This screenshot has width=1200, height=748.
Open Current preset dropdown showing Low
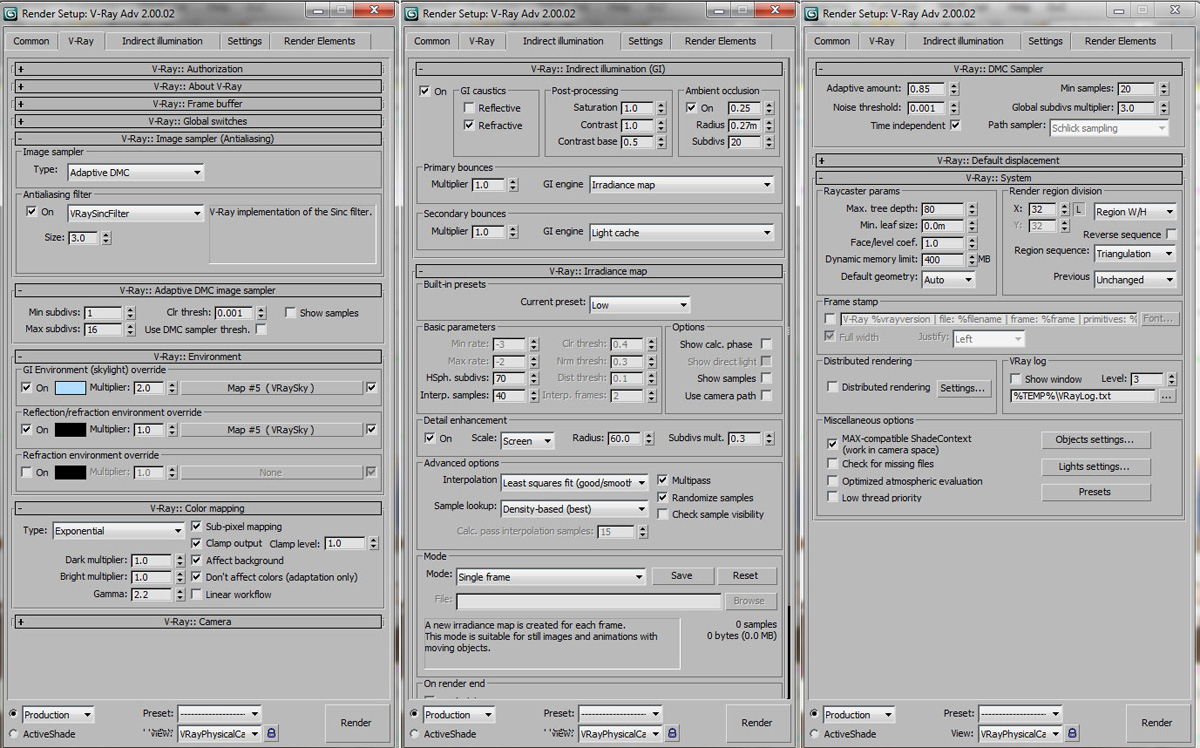(640, 305)
